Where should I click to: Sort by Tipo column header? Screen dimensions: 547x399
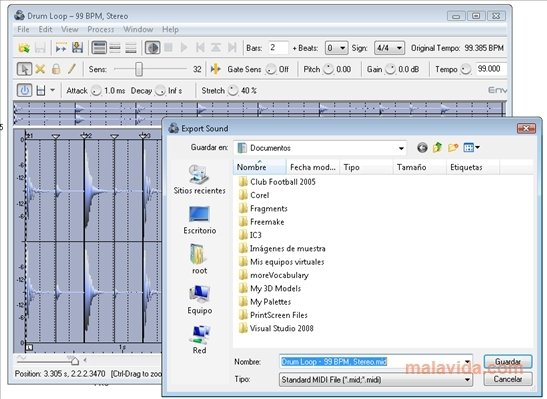point(366,167)
